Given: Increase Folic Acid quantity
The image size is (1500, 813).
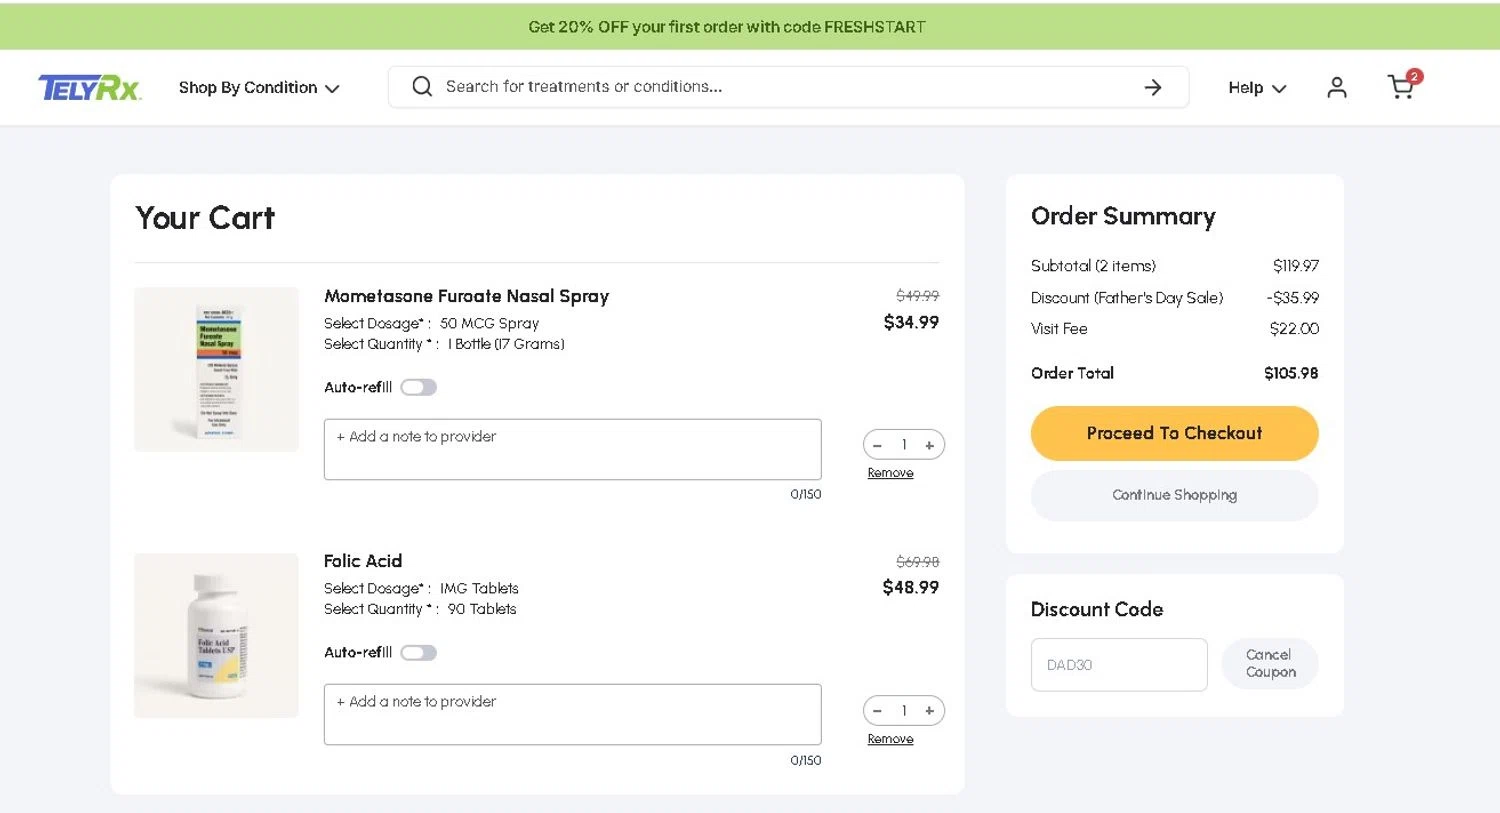Looking at the screenshot, I should point(930,711).
